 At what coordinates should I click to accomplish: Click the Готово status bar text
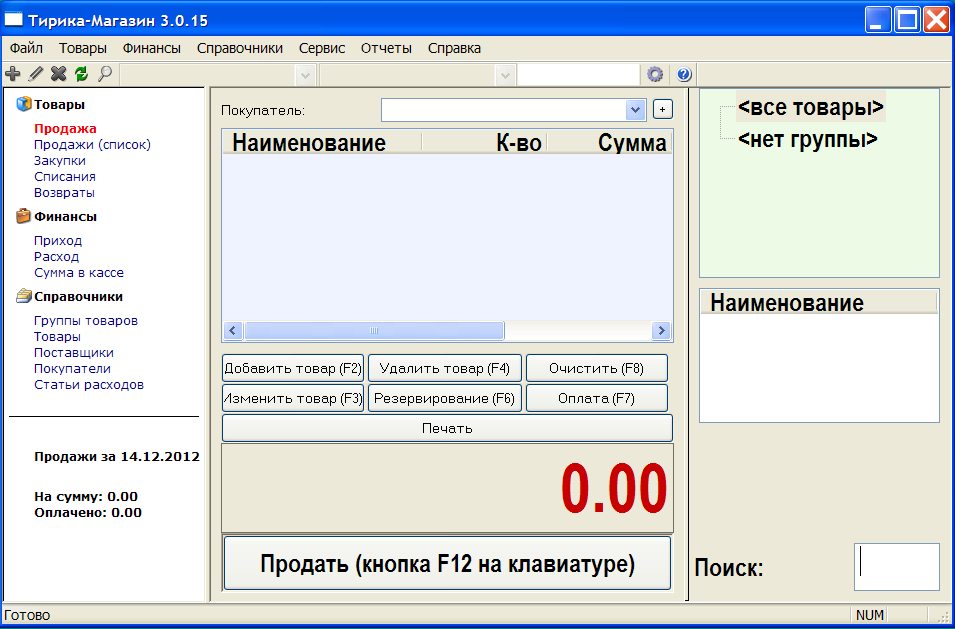(27, 616)
